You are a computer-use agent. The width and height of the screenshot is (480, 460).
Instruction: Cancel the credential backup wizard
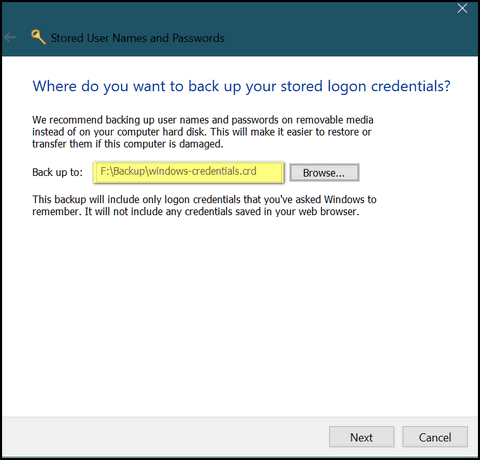click(x=435, y=437)
